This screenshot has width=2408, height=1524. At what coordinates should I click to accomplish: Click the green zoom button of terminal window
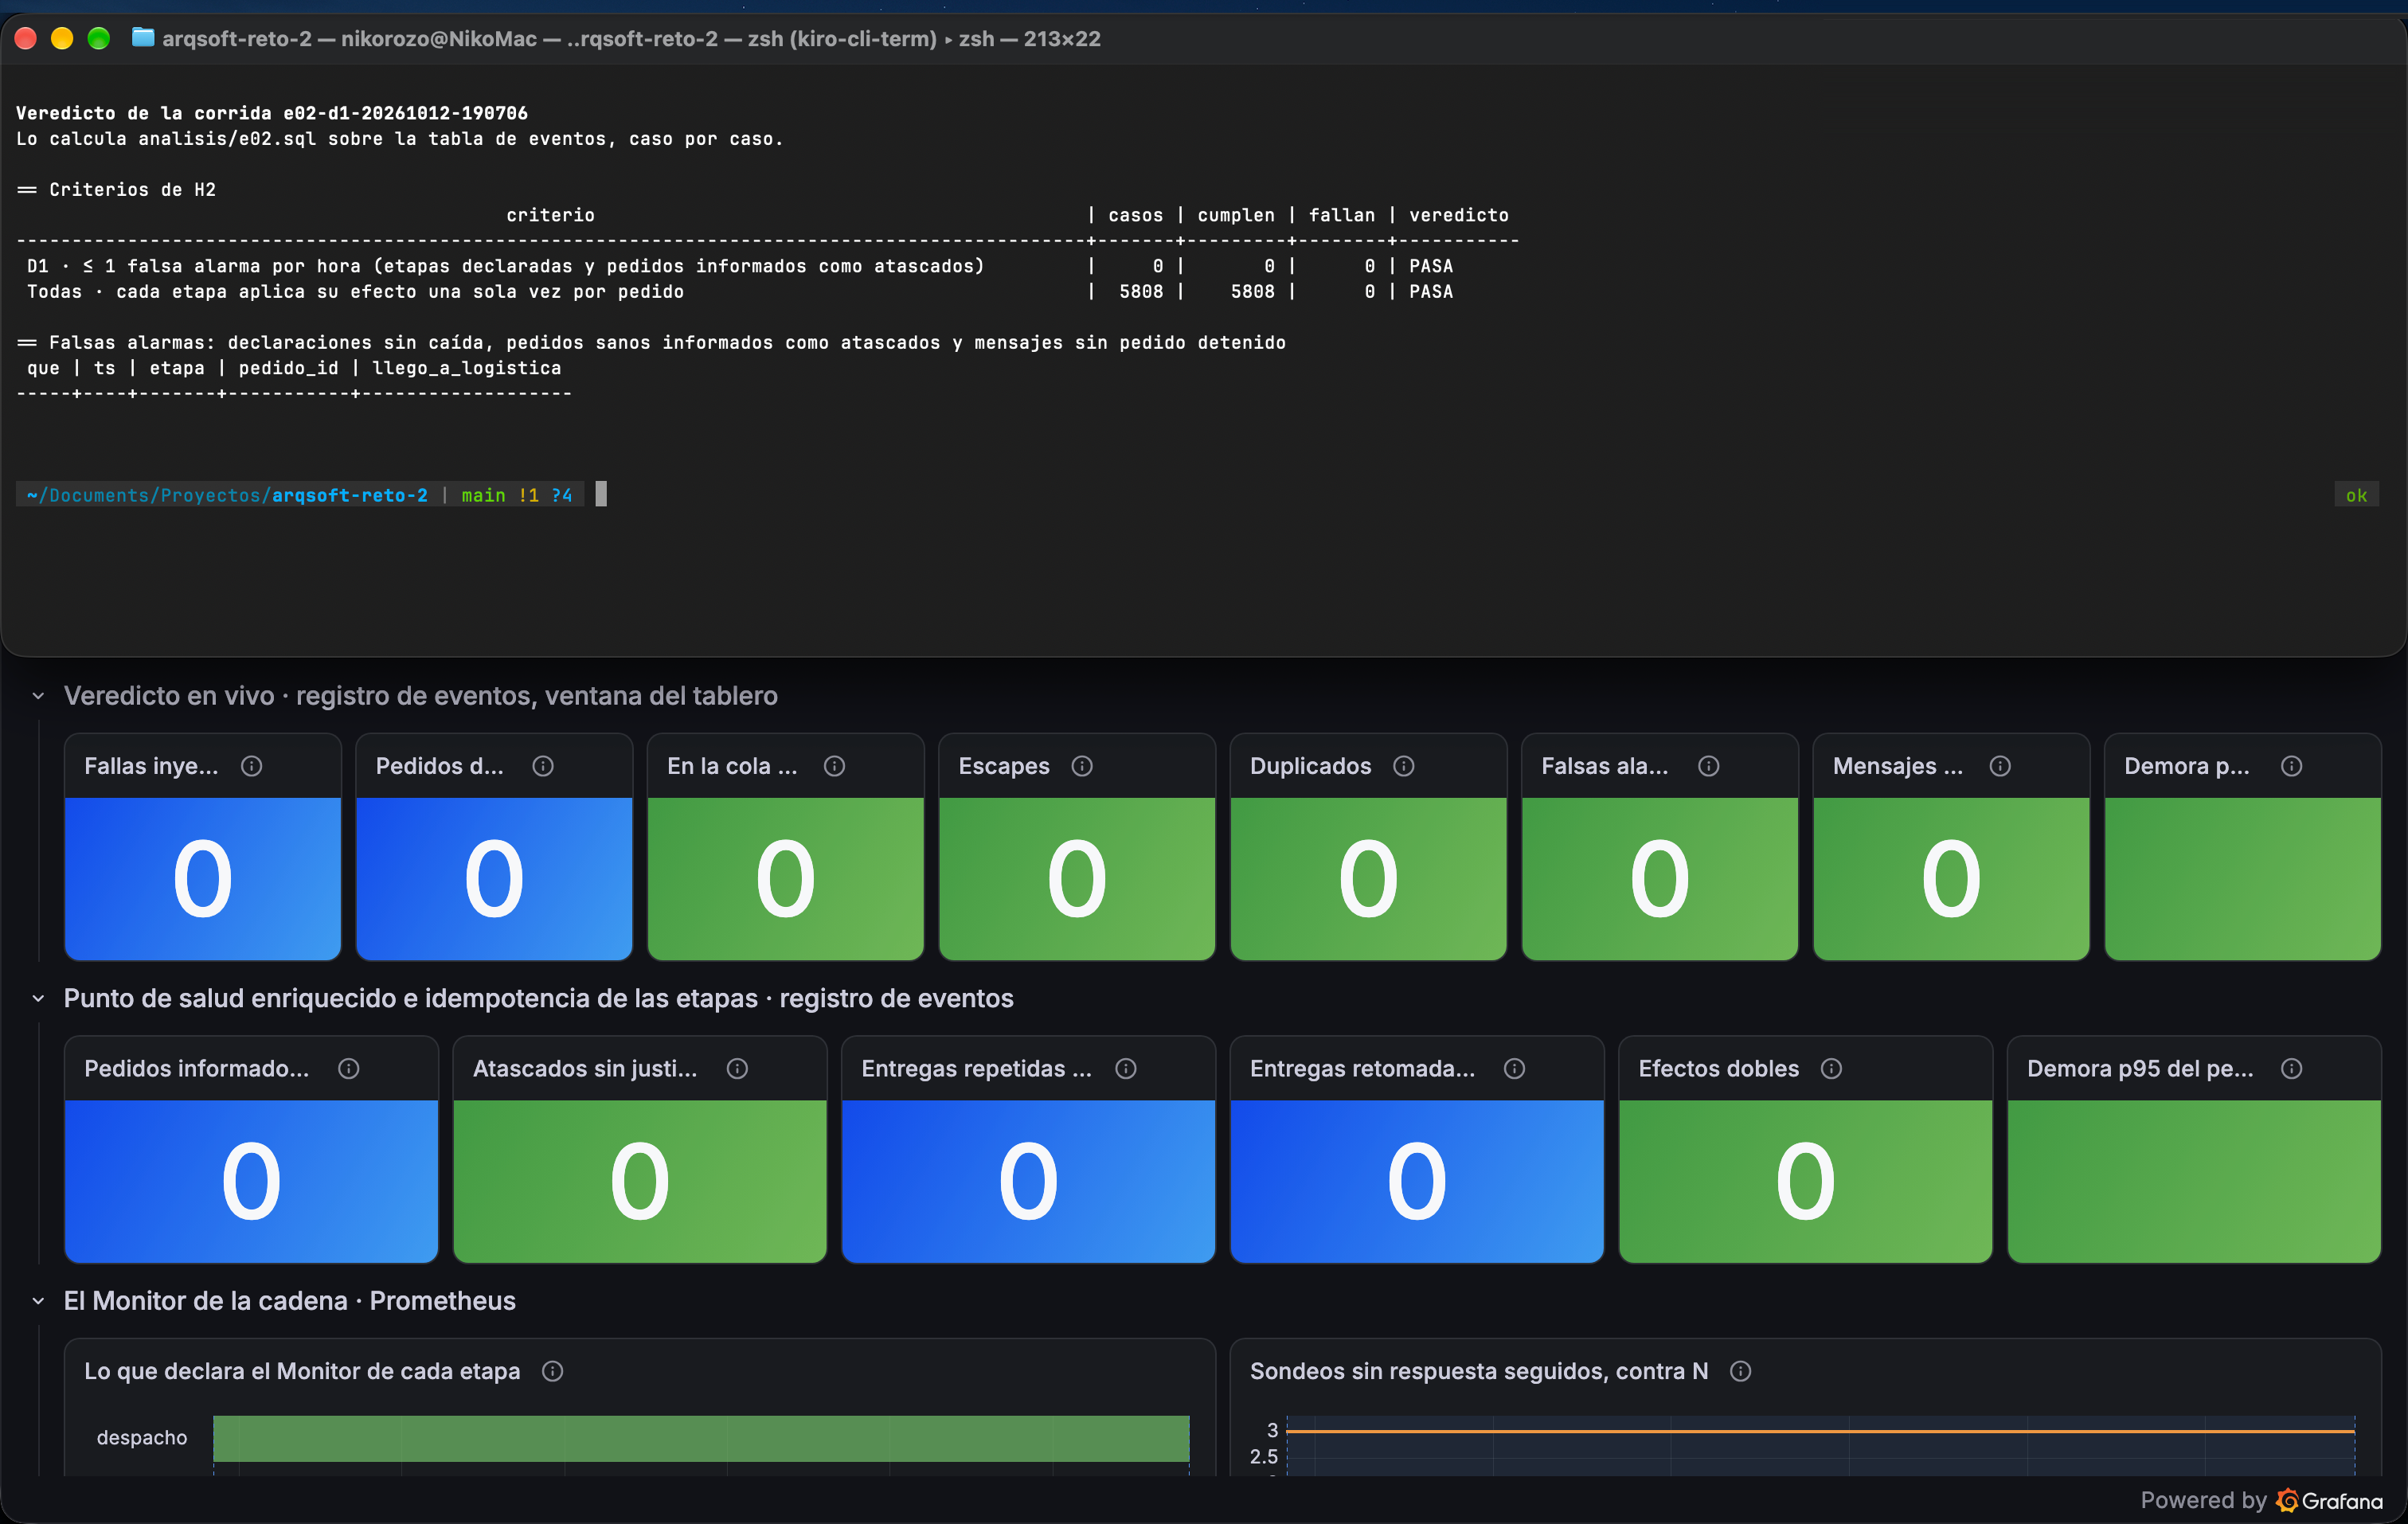(x=98, y=38)
